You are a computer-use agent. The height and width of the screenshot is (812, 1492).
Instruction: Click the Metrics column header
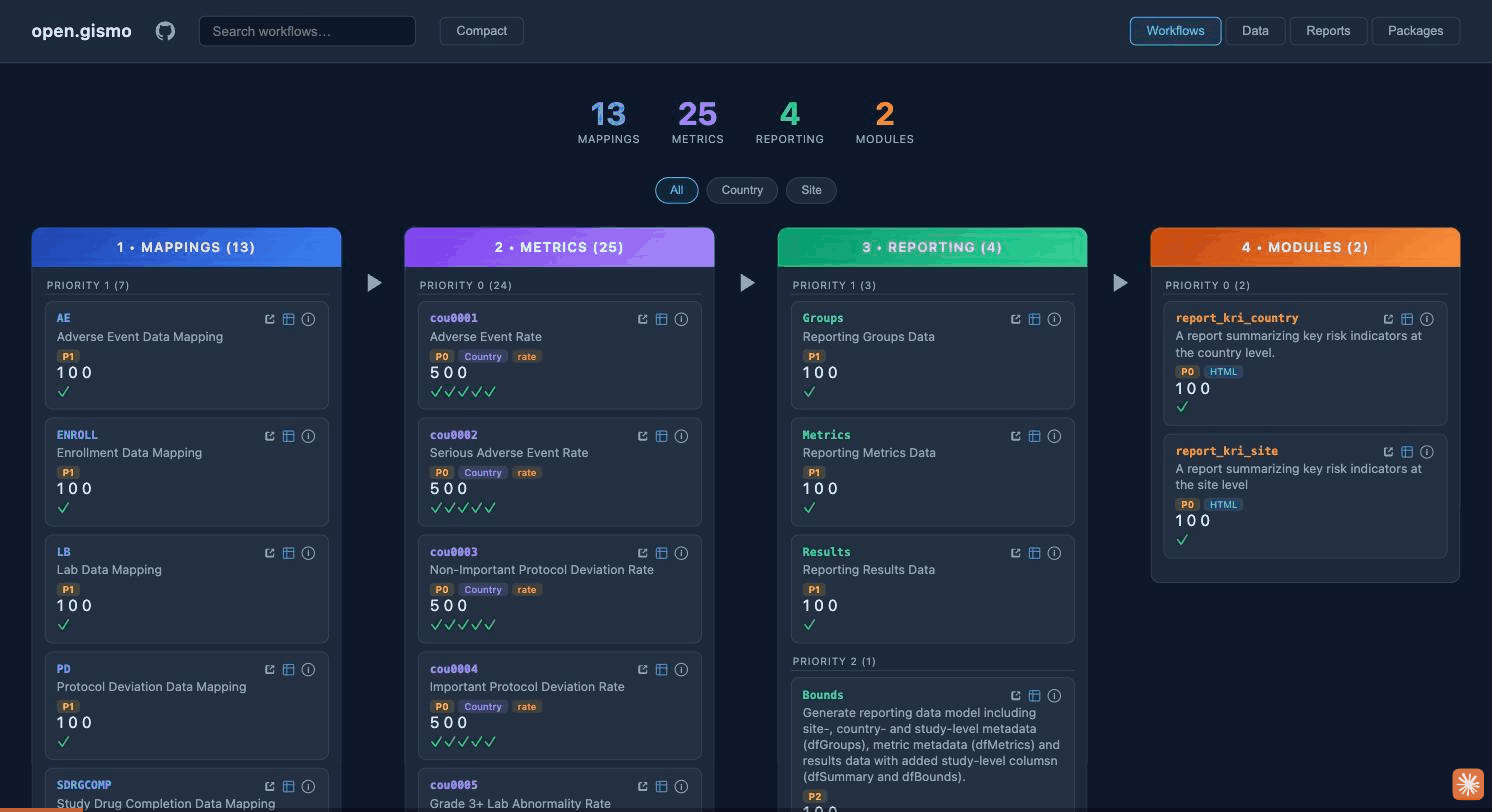[559, 247]
